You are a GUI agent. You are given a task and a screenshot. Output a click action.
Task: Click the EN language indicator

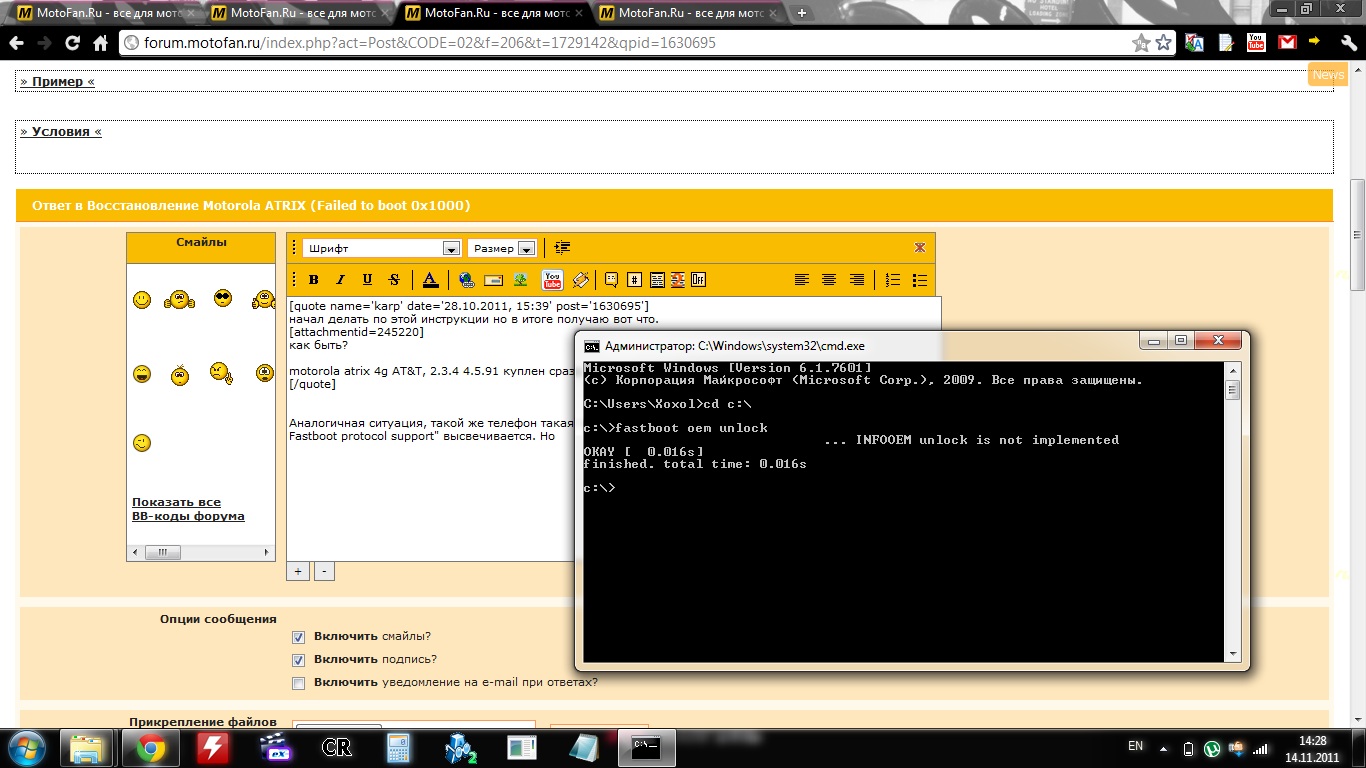(1135, 746)
